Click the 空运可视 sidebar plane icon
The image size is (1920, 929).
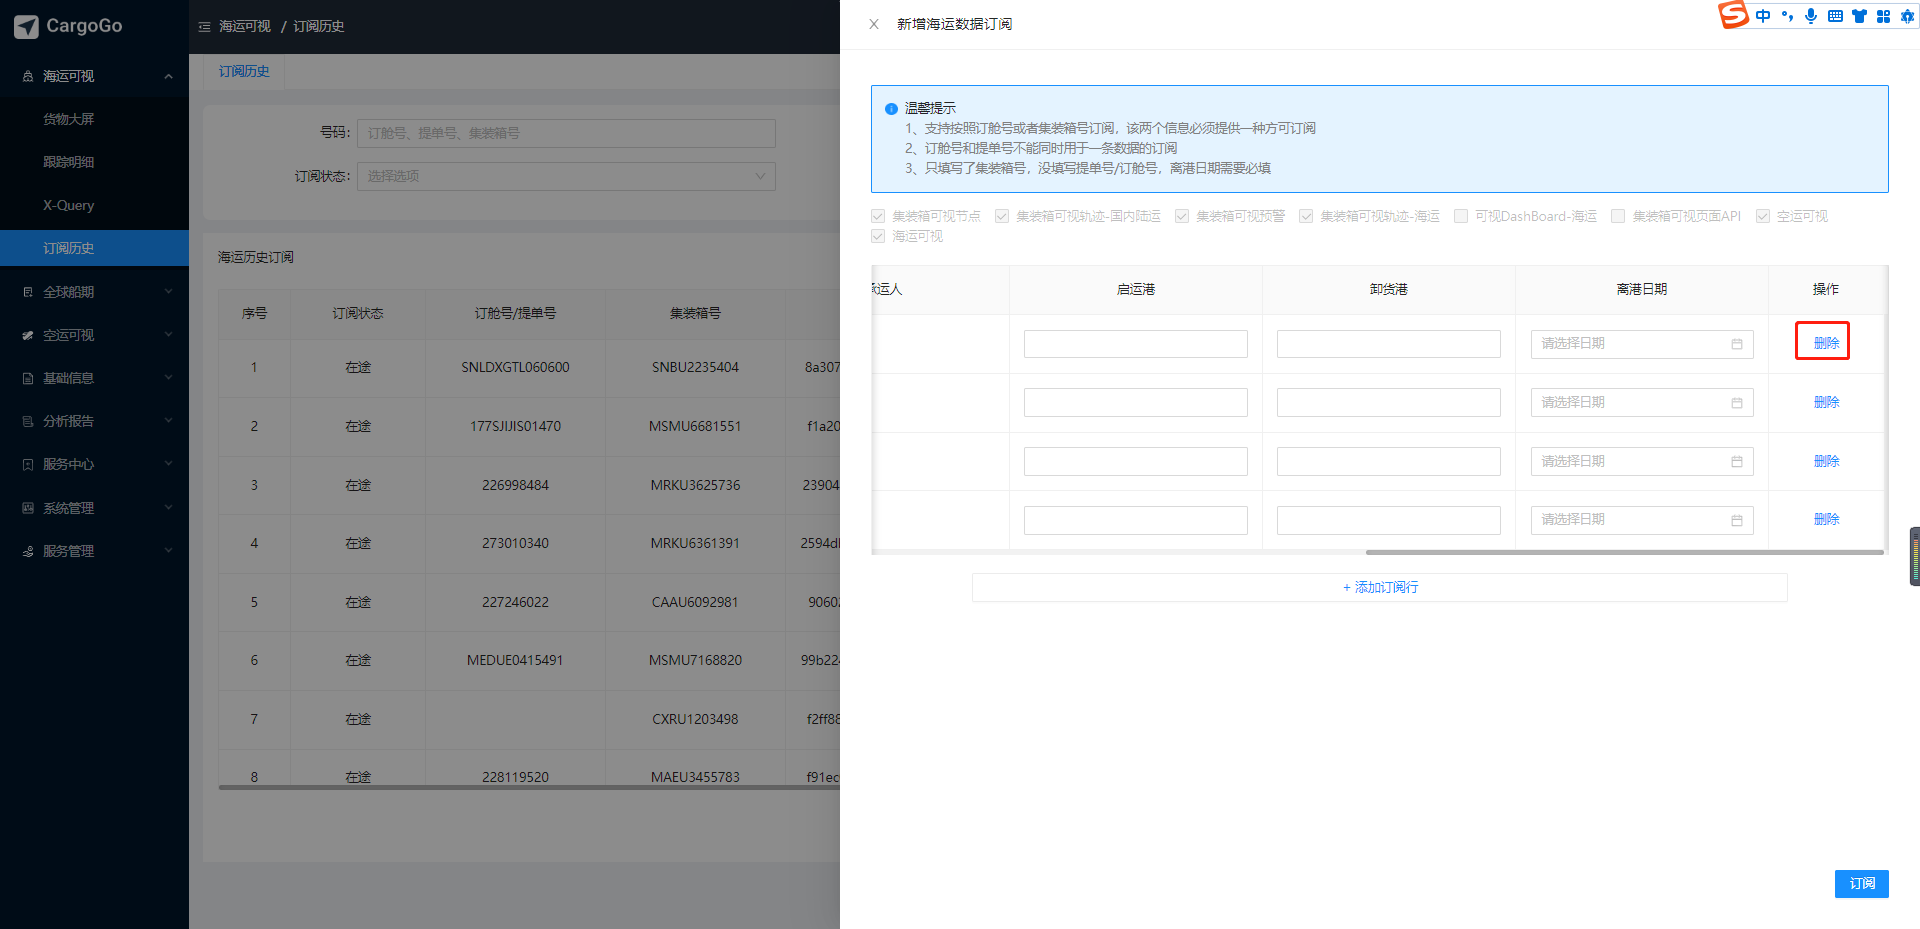(x=28, y=335)
